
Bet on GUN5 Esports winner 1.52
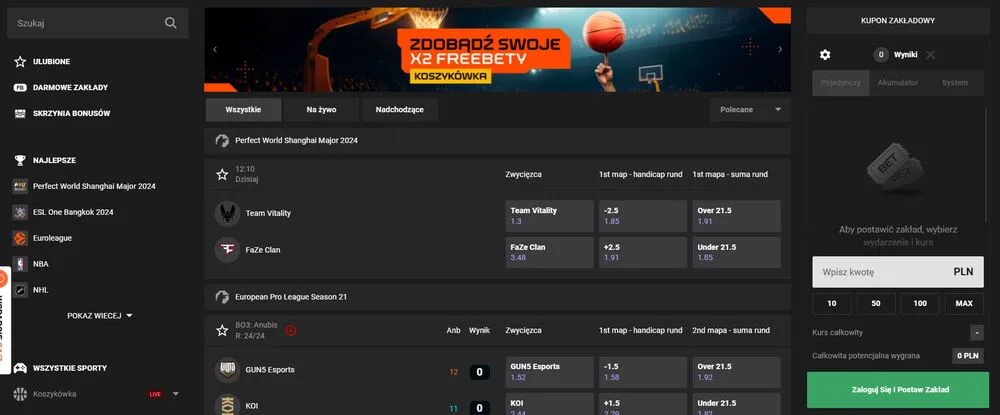(549, 372)
